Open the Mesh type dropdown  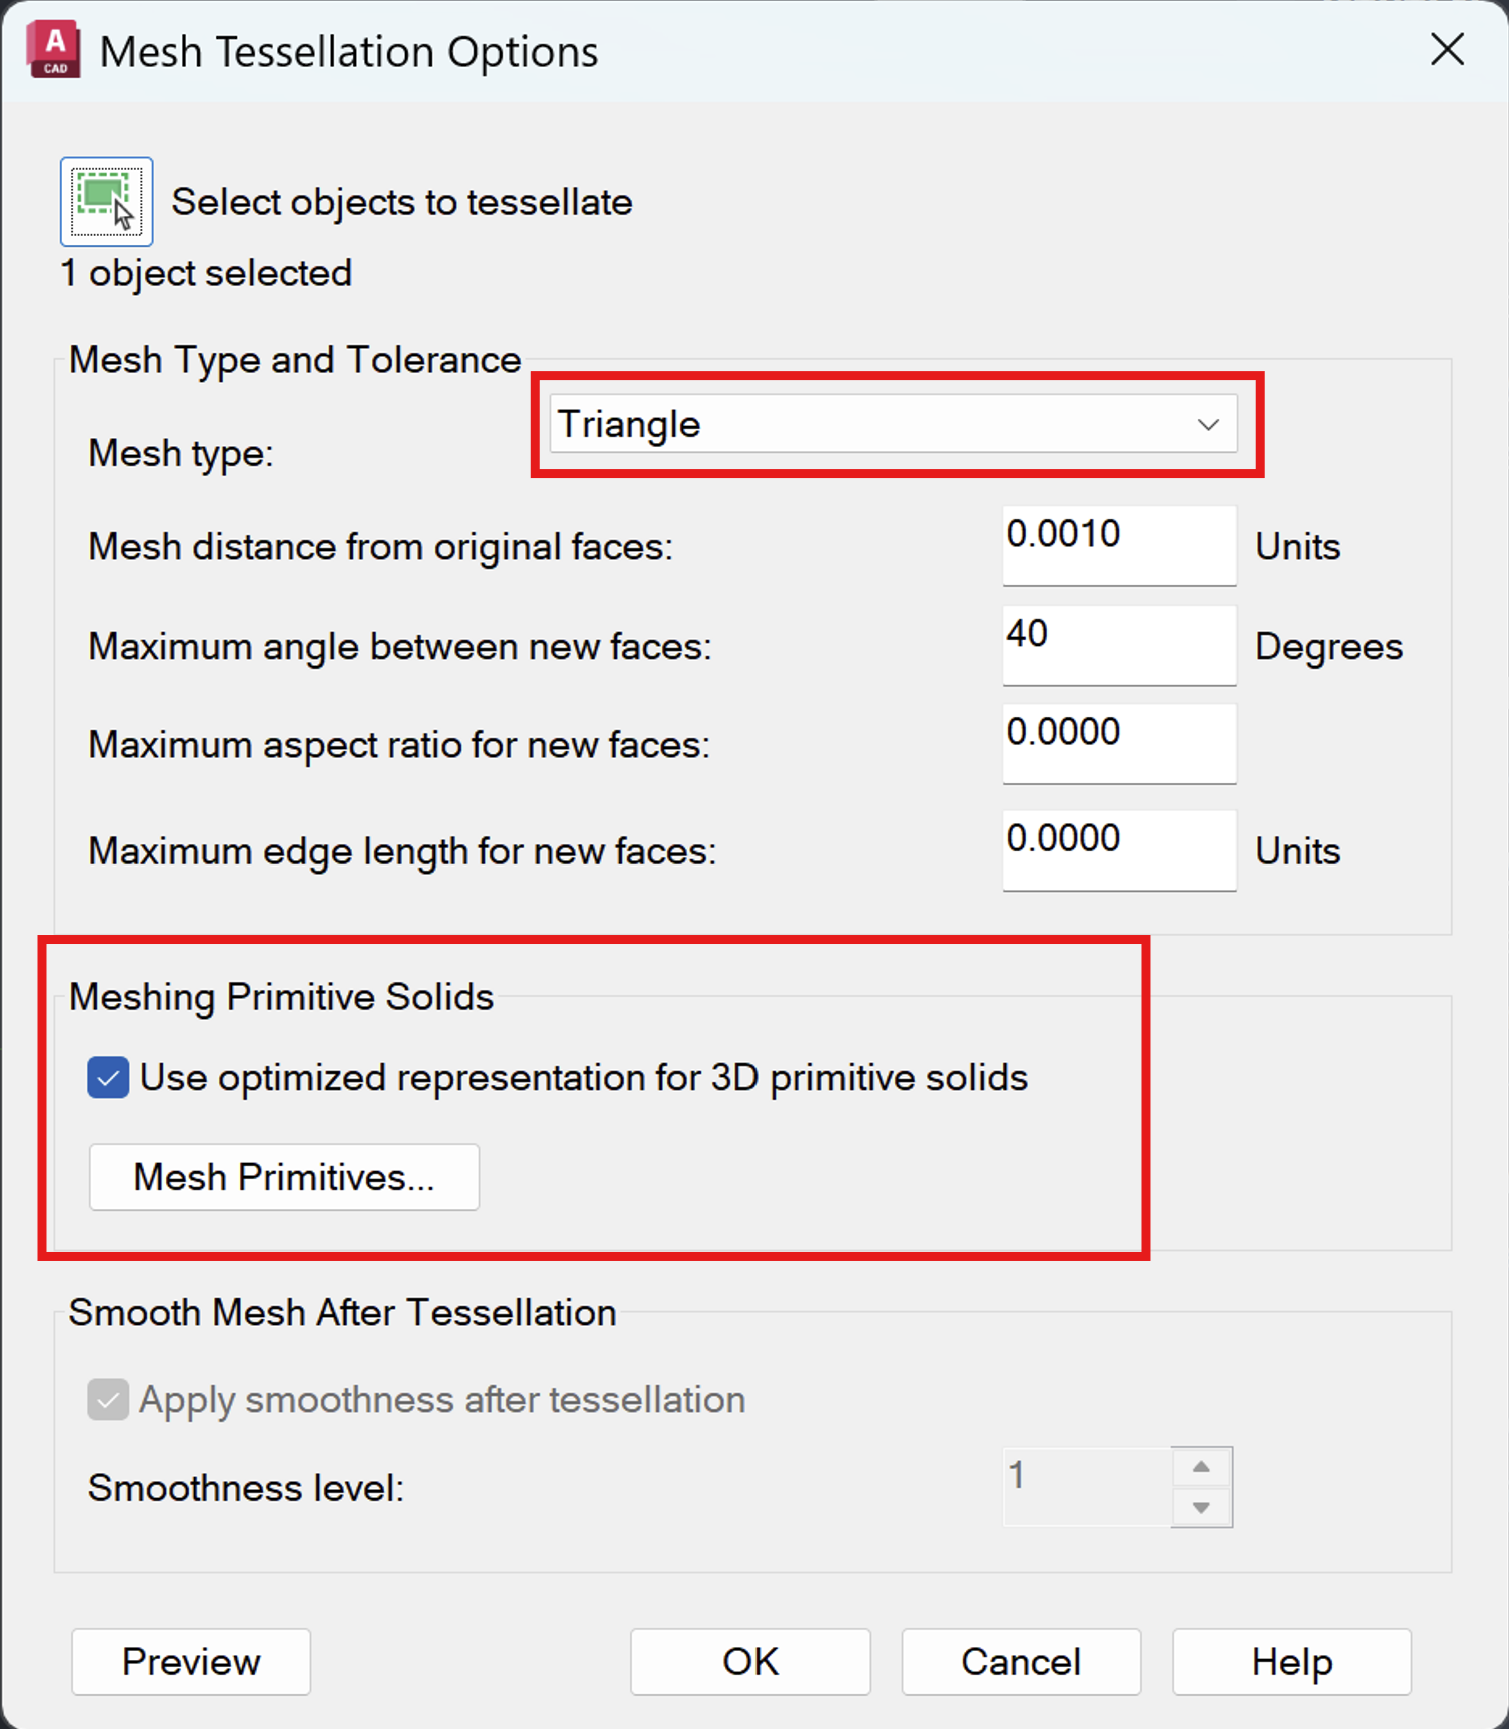893,424
